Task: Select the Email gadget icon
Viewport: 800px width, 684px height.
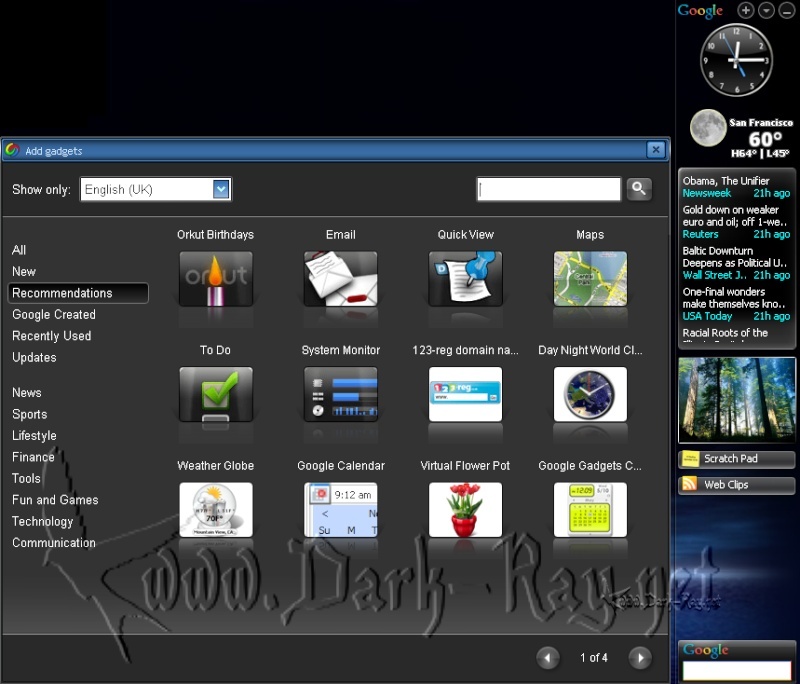Action: pyautogui.click(x=340, y=278)
